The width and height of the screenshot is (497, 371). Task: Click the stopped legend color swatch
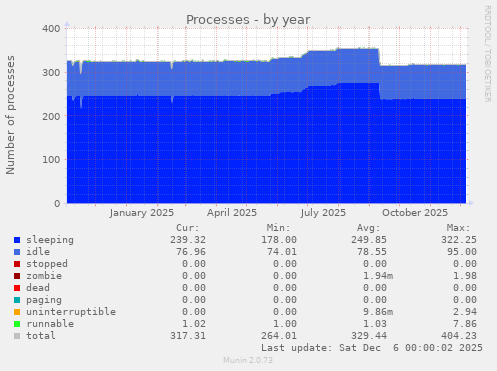click(x=17, y=264)
